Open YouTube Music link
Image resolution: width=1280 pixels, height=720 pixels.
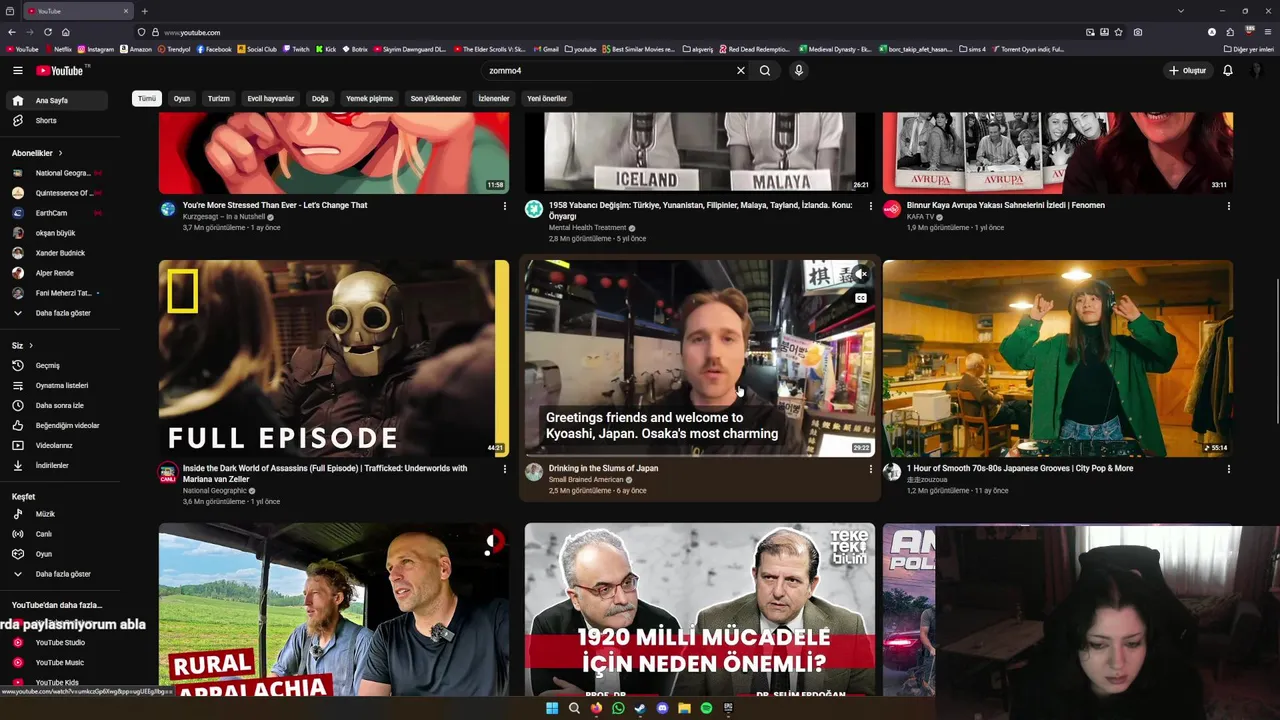[56, 663]
